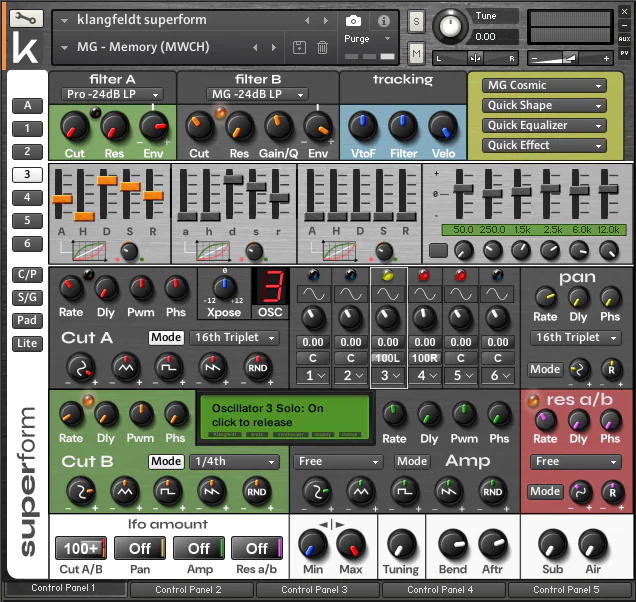Viewport: 636px width, 602px height.
Task: Mute the instrument with M button
Action: 416,52
